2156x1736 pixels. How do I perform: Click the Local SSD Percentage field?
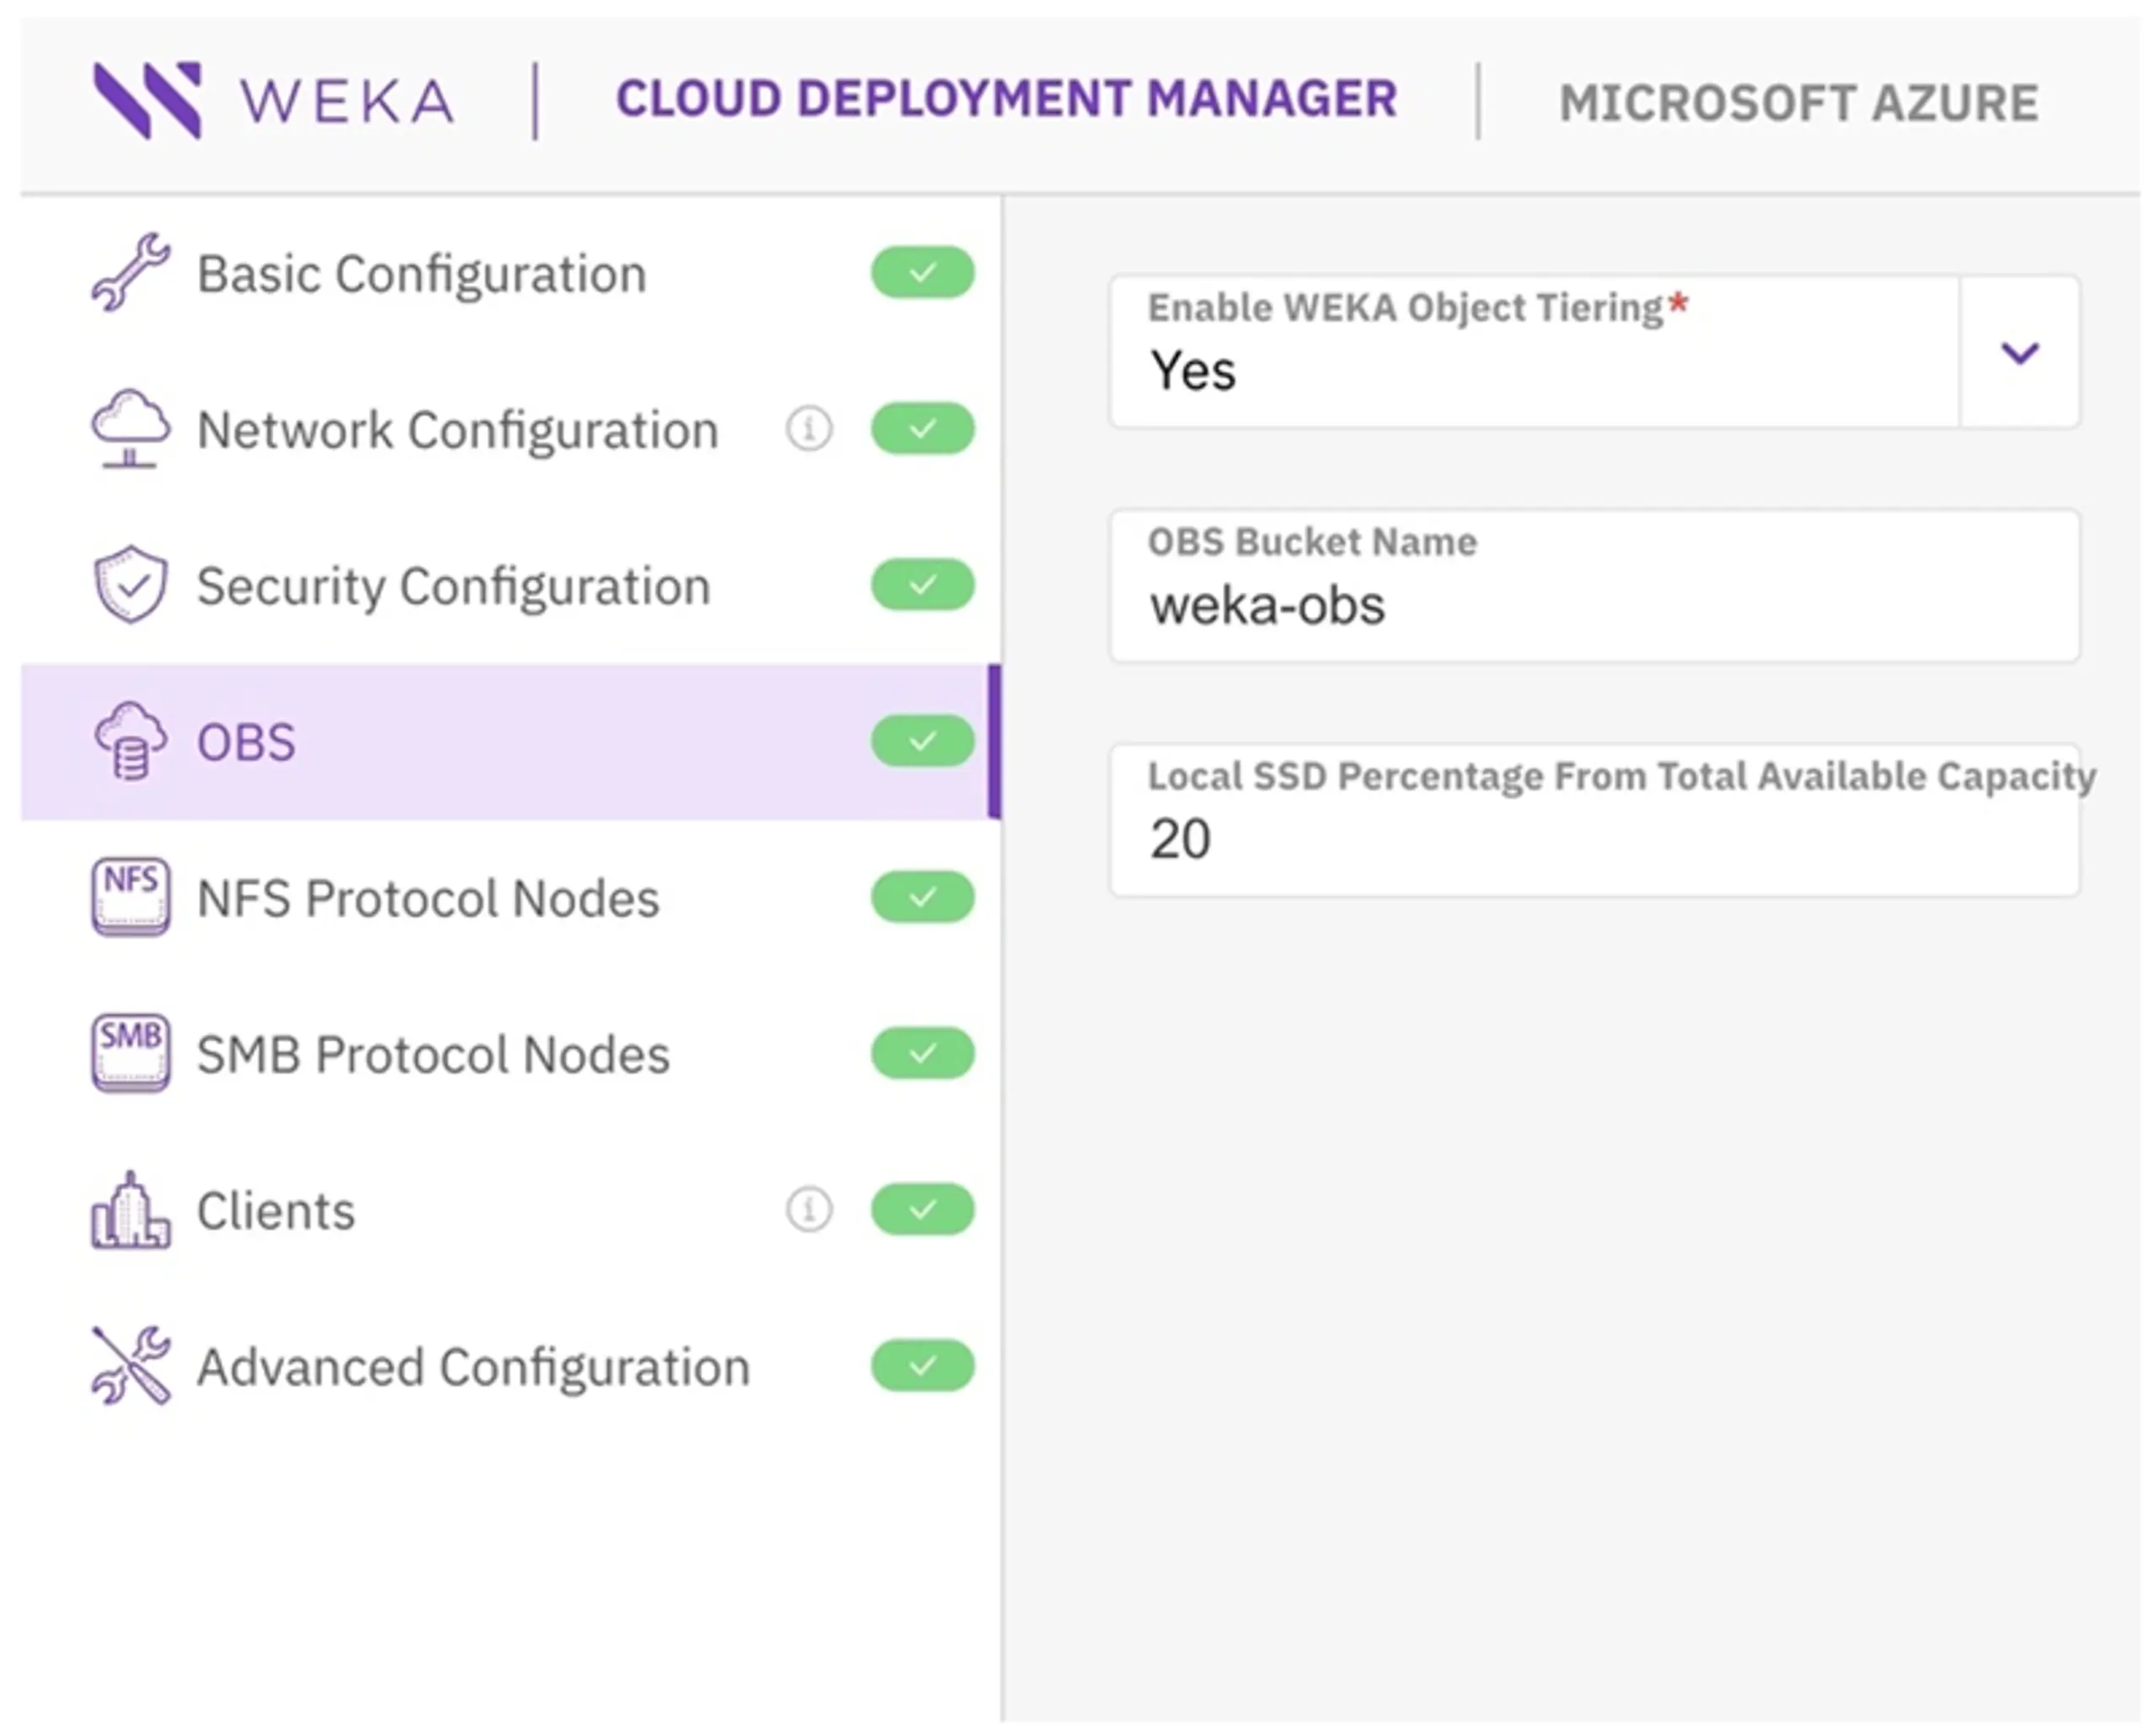pos(1594,820)
